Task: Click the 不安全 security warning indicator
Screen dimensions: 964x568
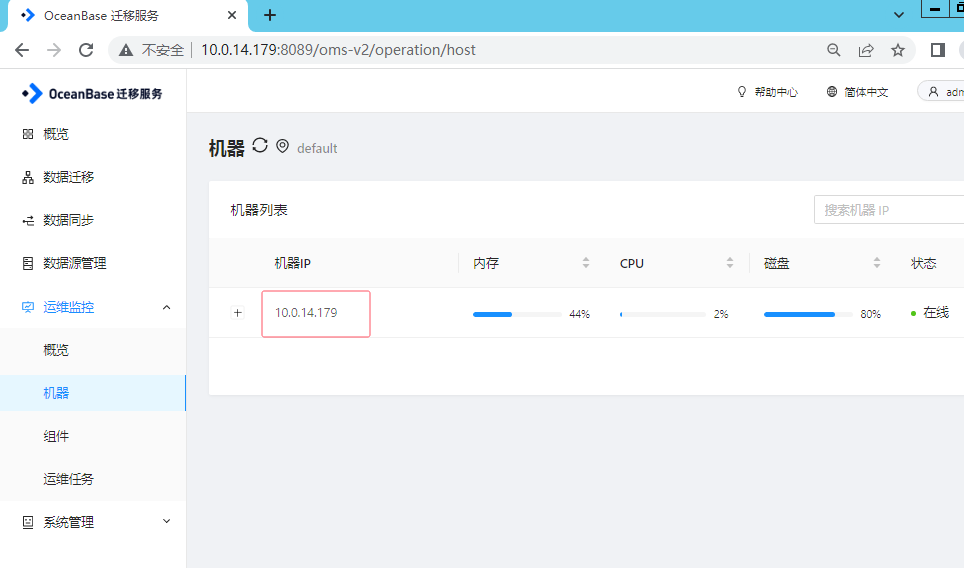Action: pyautogui.click(x=151, y=50)
